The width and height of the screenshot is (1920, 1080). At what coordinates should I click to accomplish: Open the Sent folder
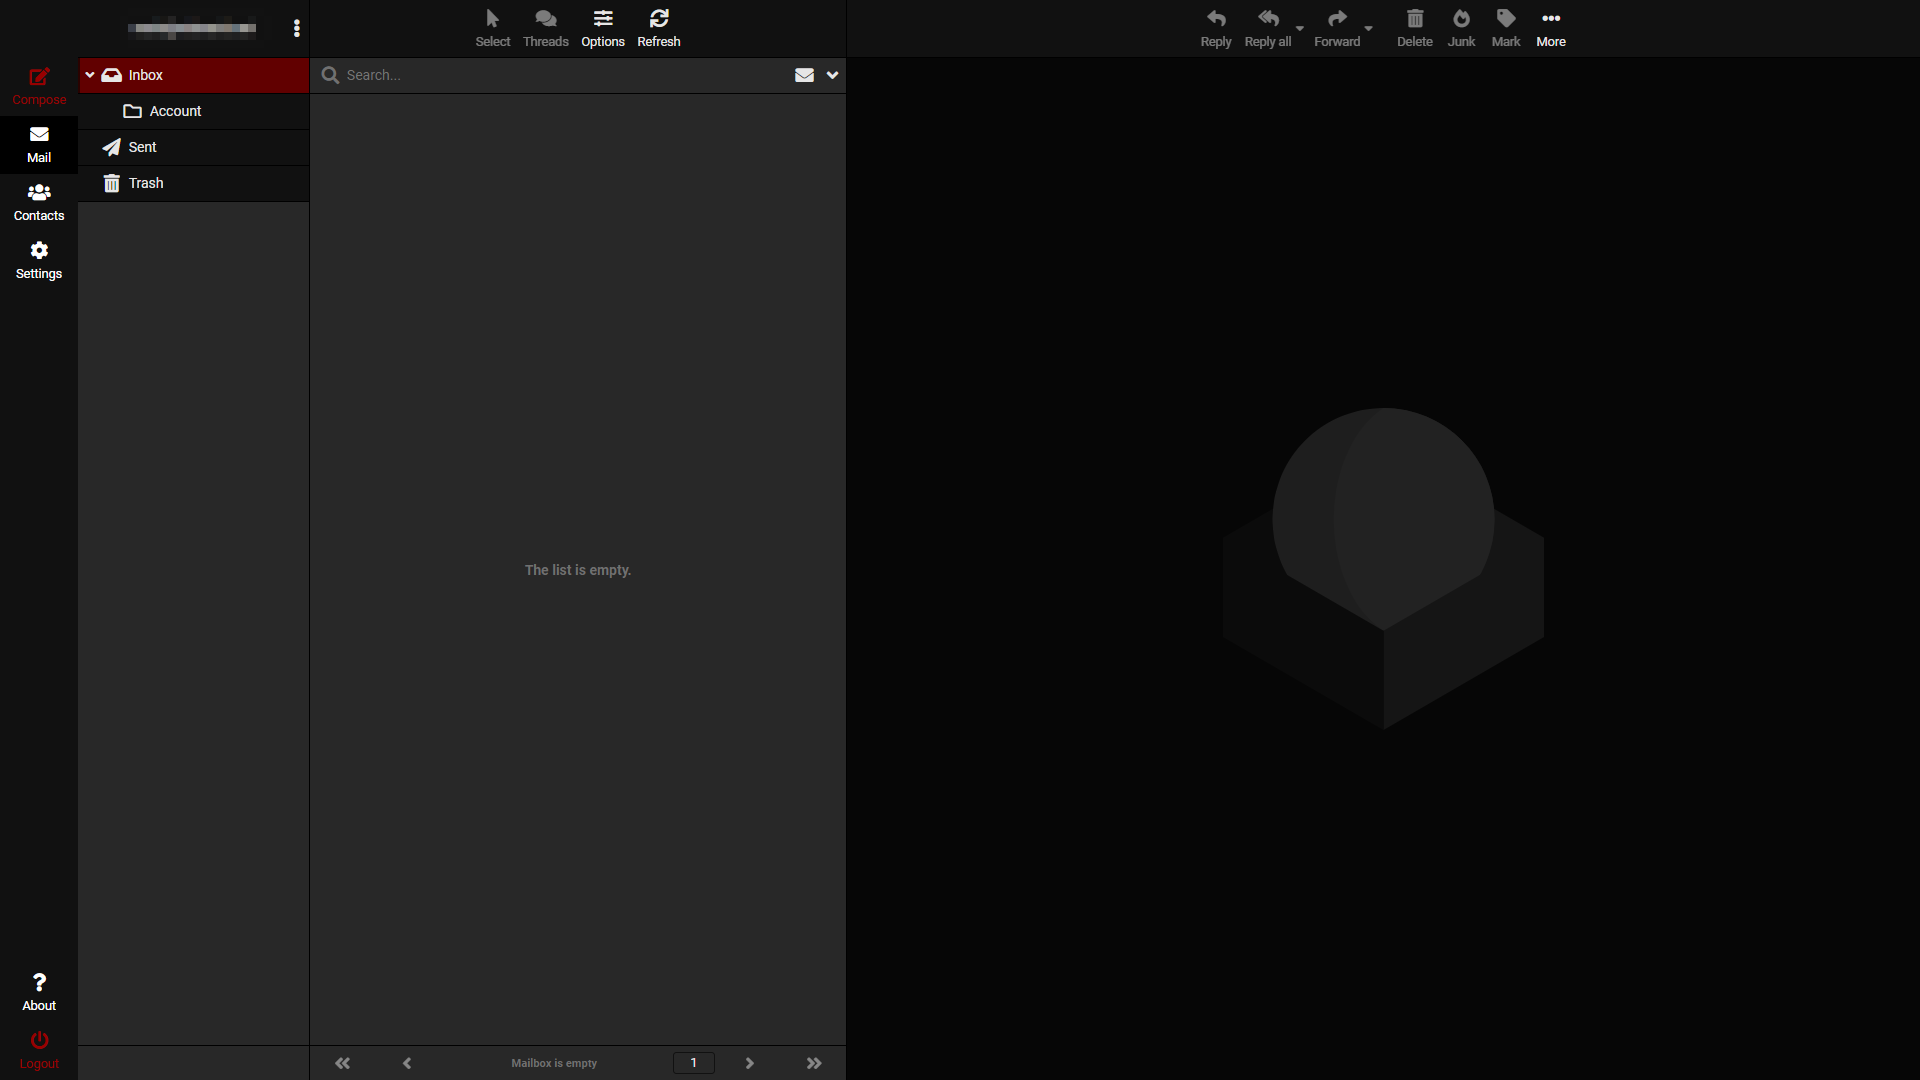click(x=143, y=147)
